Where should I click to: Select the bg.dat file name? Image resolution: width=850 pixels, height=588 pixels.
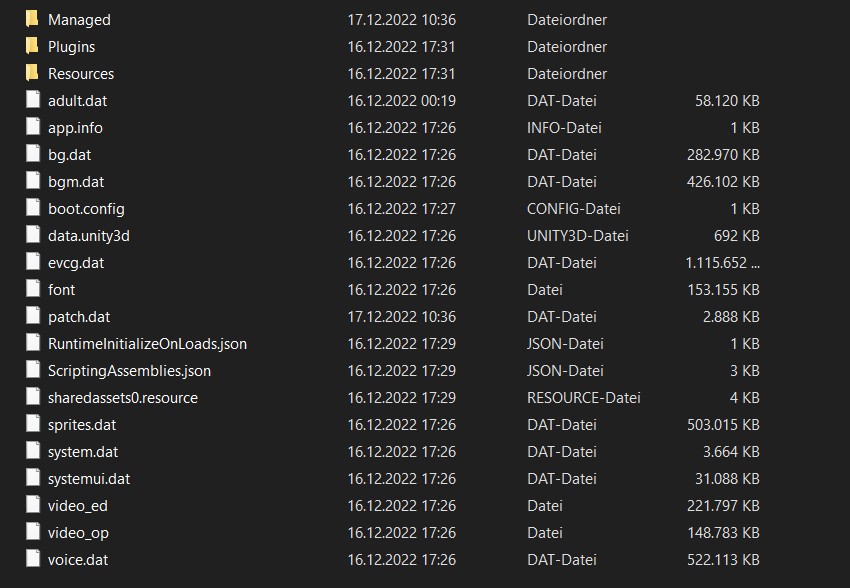69,154
